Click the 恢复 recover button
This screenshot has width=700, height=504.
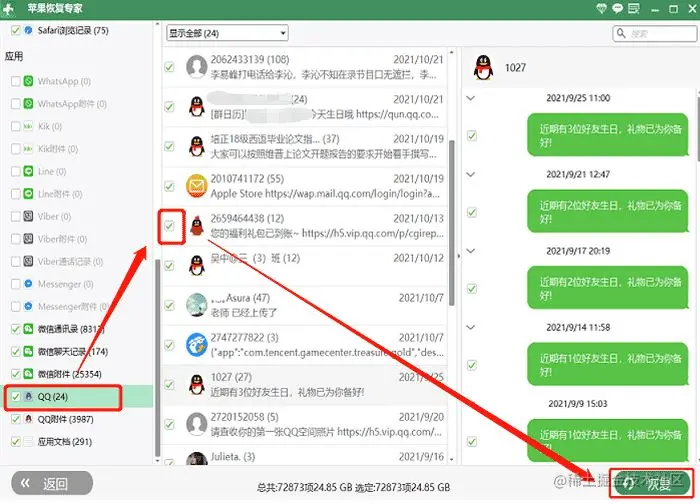(x=651, y=483)
